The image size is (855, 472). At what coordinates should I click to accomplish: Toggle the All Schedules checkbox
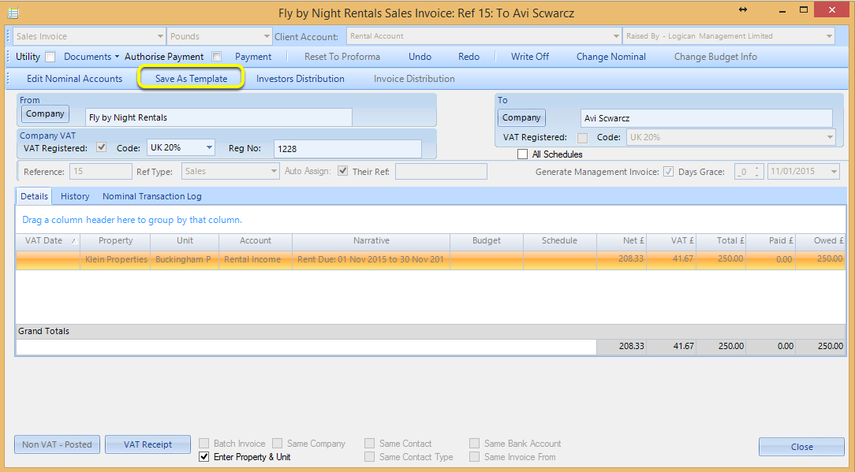click(522, 154)
